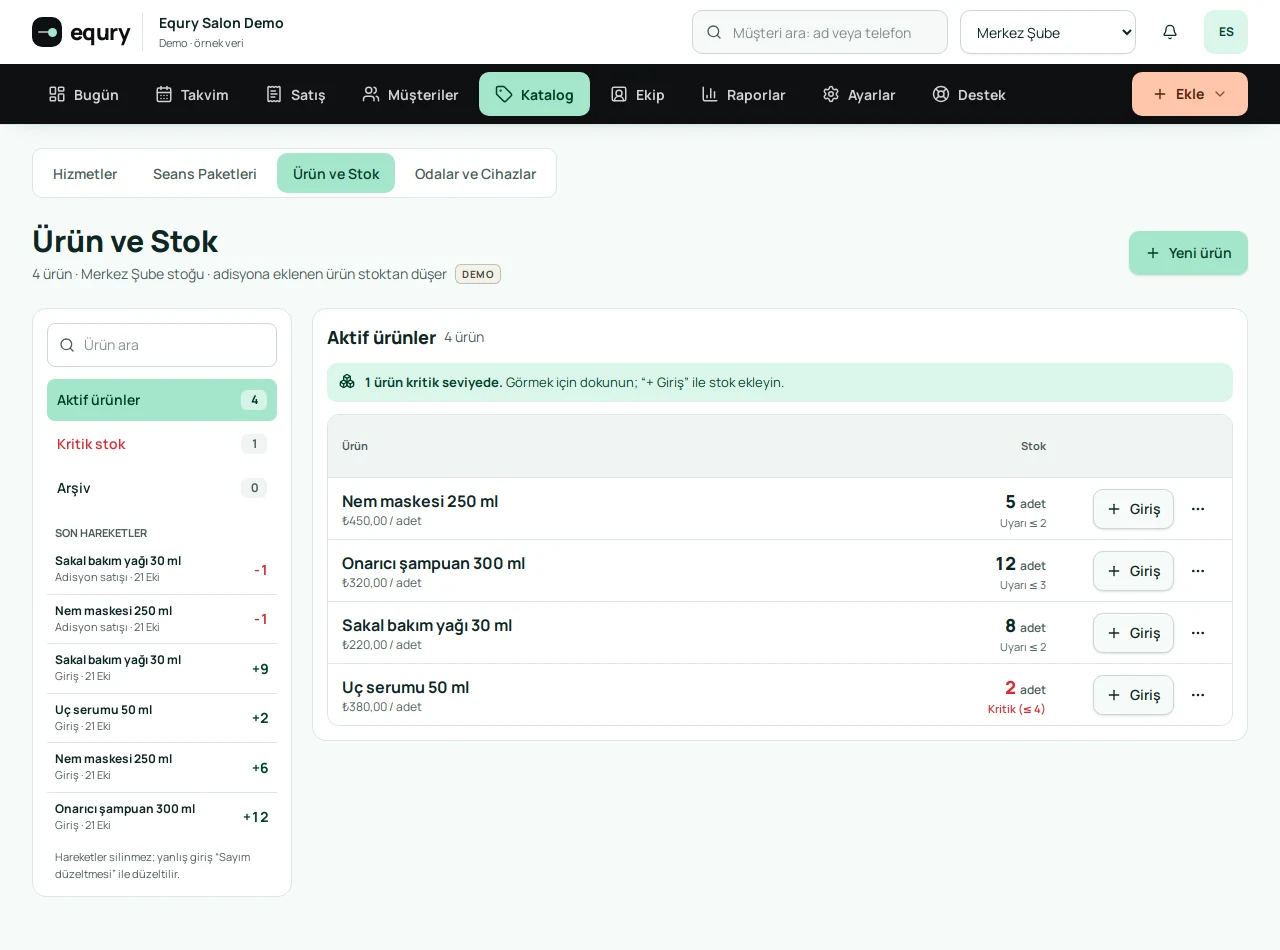Click the DEMO badge
This screenshot has width=1280, height=950.
click(x=478, y=274)
